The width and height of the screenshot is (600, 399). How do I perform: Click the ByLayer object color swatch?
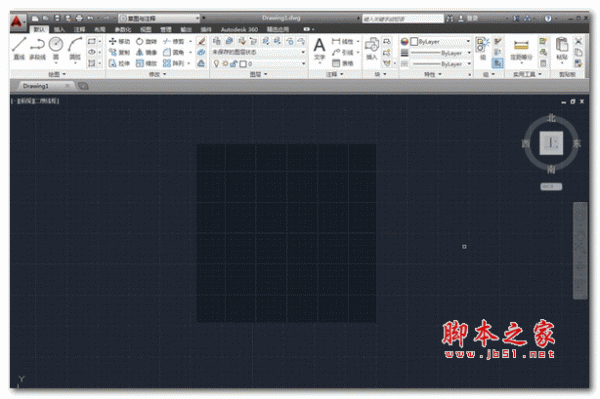point(414,41)
